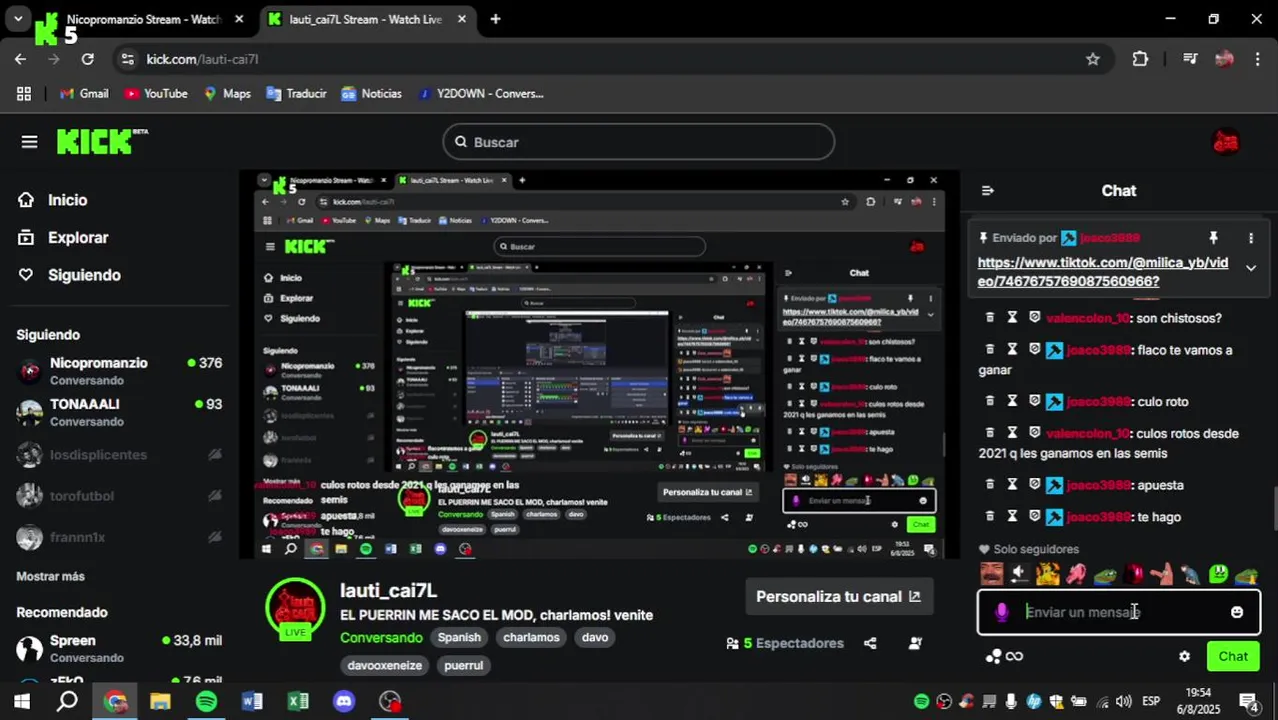
Task: Open the Chrome three-dot main menu
Action: coord(1258,59)
